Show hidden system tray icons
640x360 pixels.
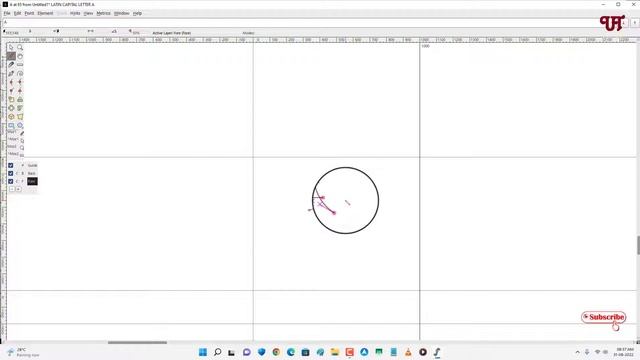point(577,352)
